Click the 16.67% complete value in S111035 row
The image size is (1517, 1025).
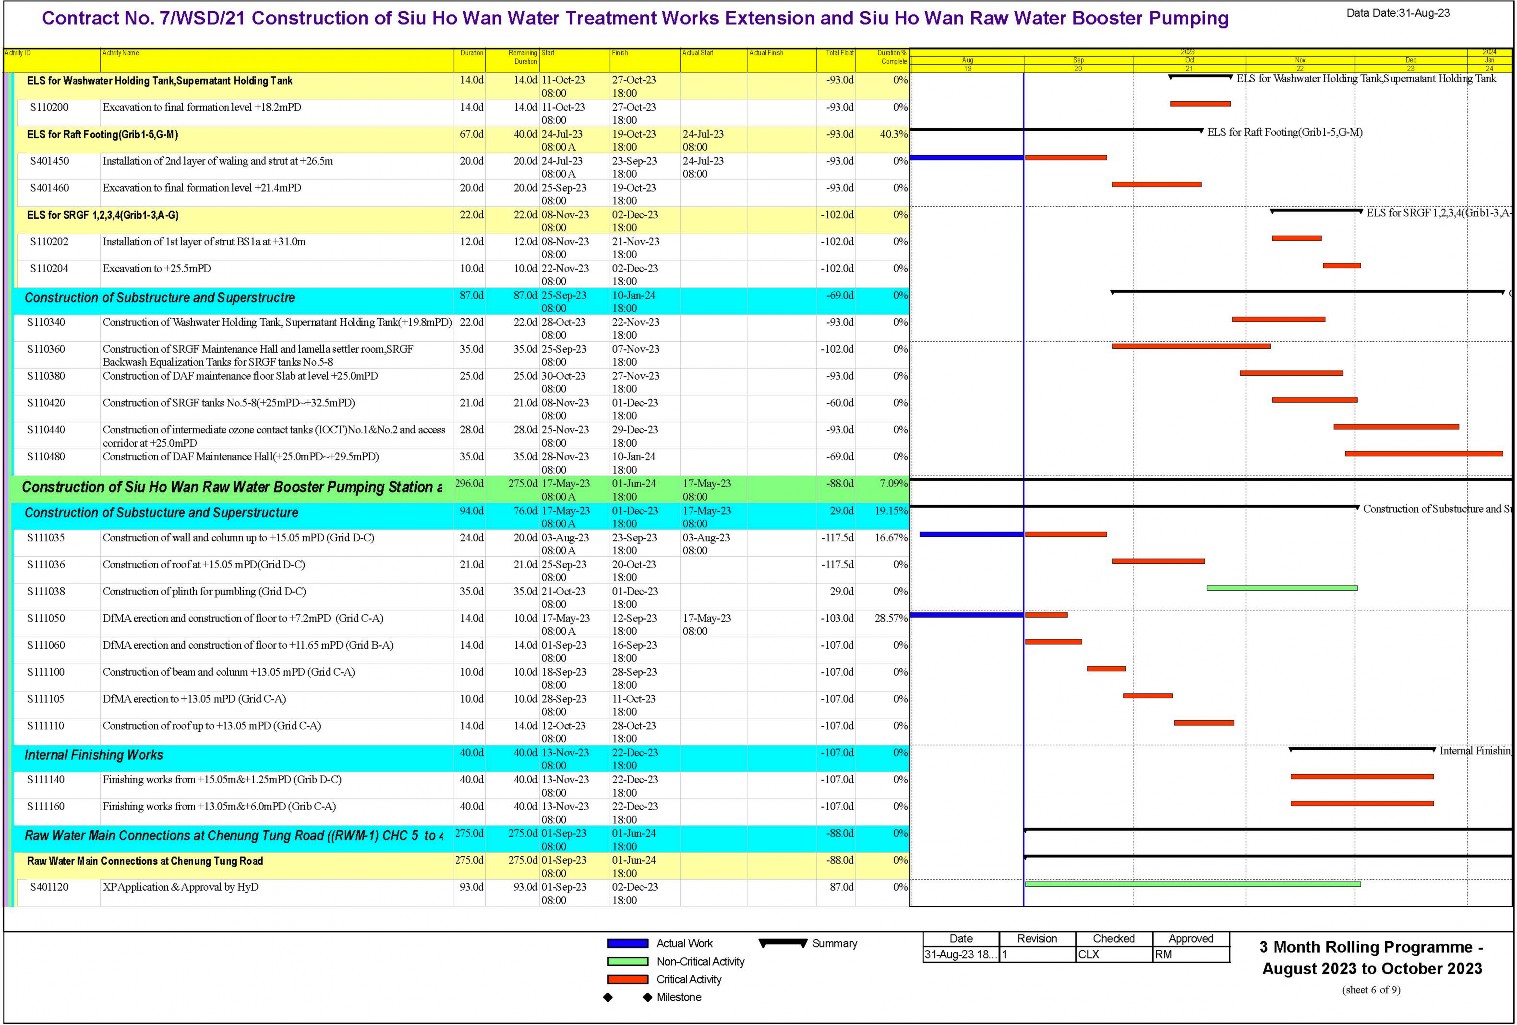click(x=891, y=537)
